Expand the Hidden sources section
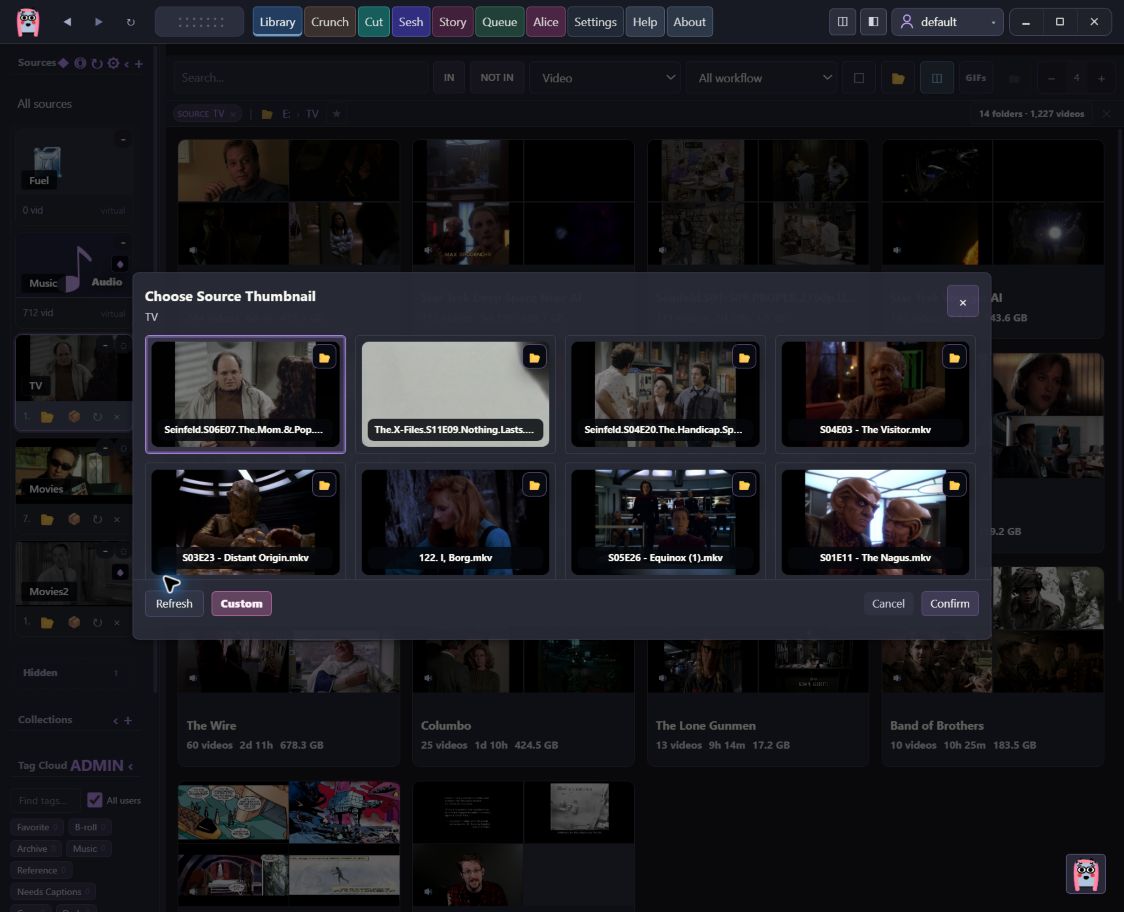 pyautogui.click(x=72, y=673)
